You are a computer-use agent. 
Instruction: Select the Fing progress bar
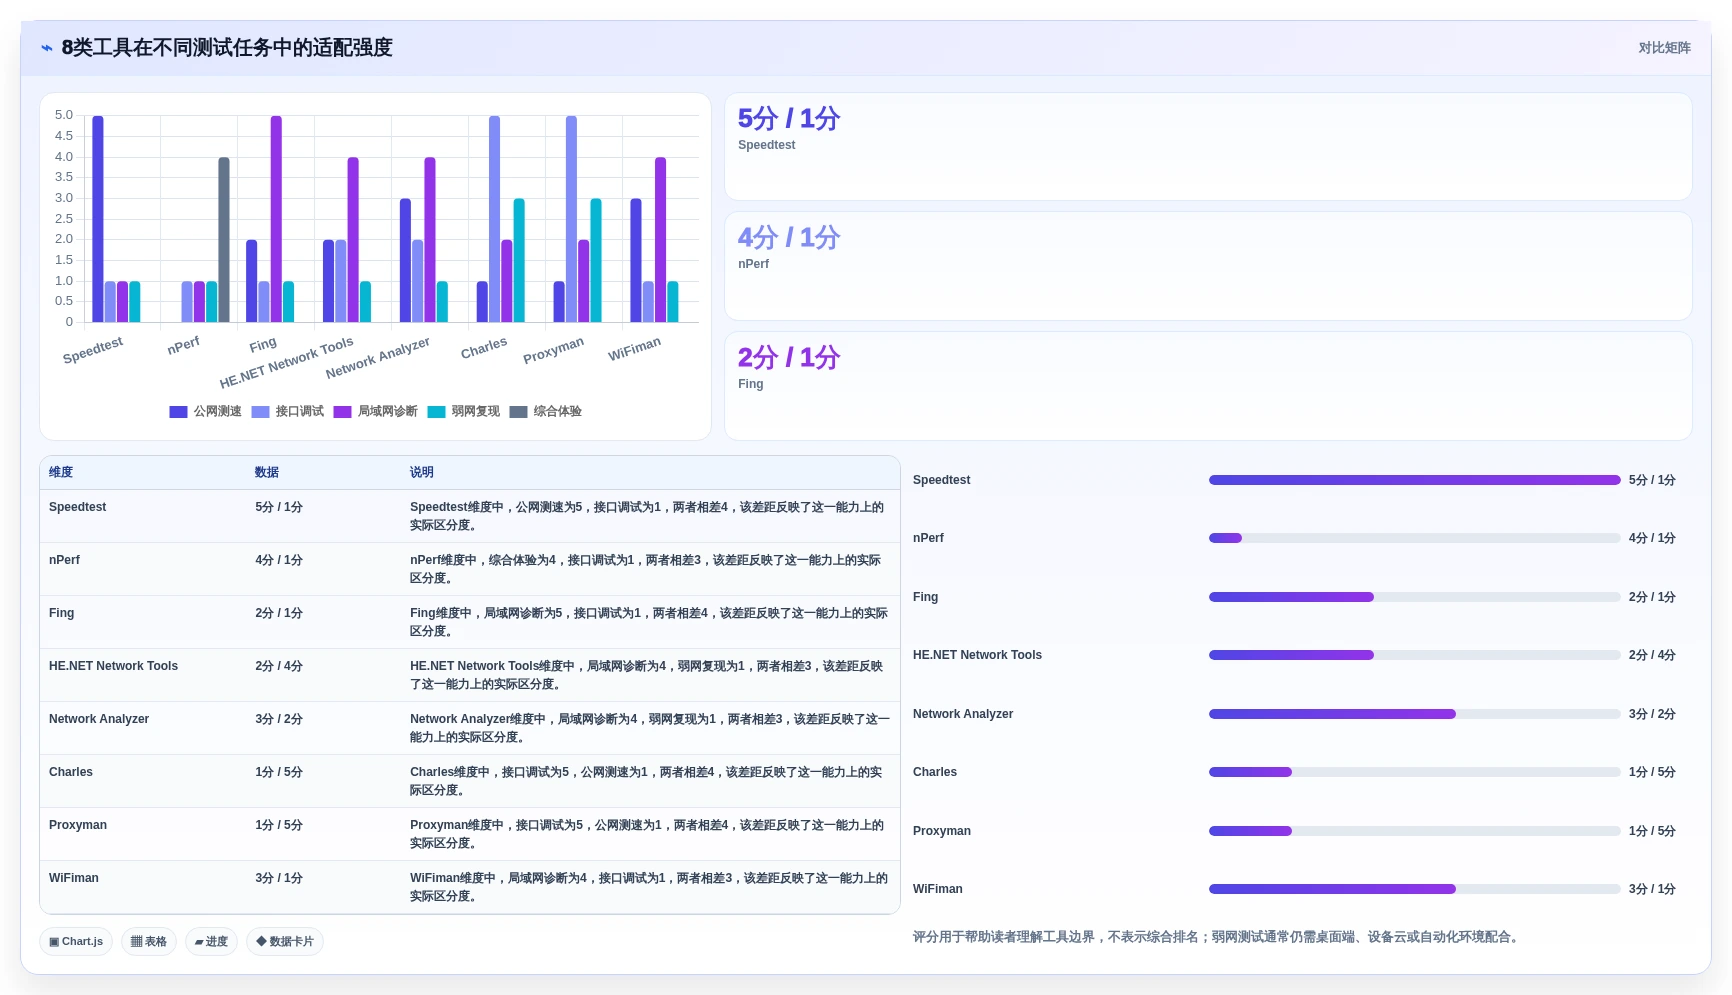[x=1414, y=597]
